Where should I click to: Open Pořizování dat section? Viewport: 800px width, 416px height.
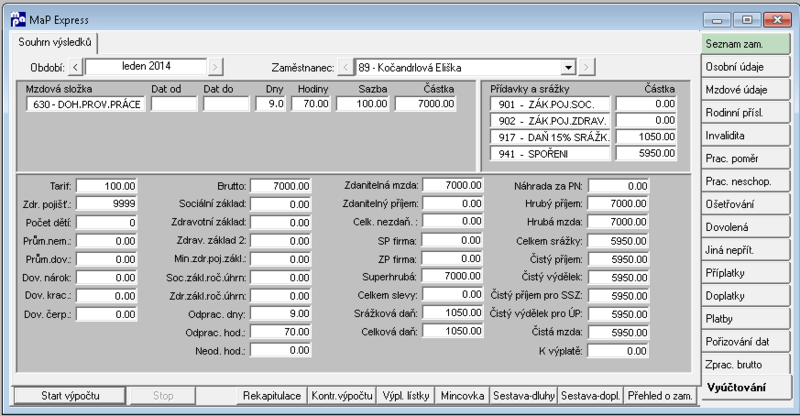point(745,342)
